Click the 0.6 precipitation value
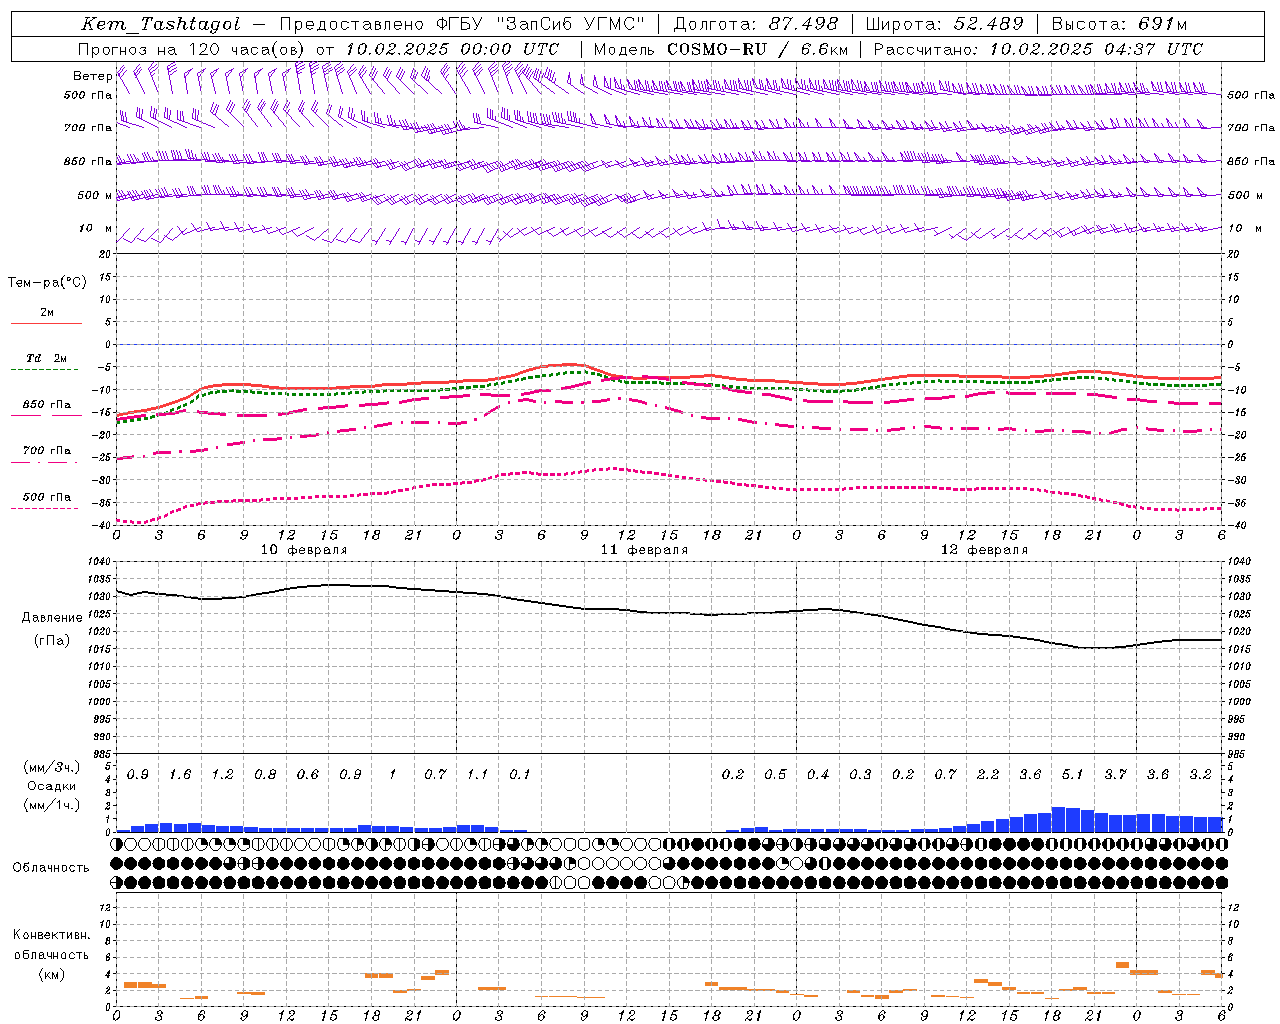This screenshot has width=1280, height=1024. 307,775
